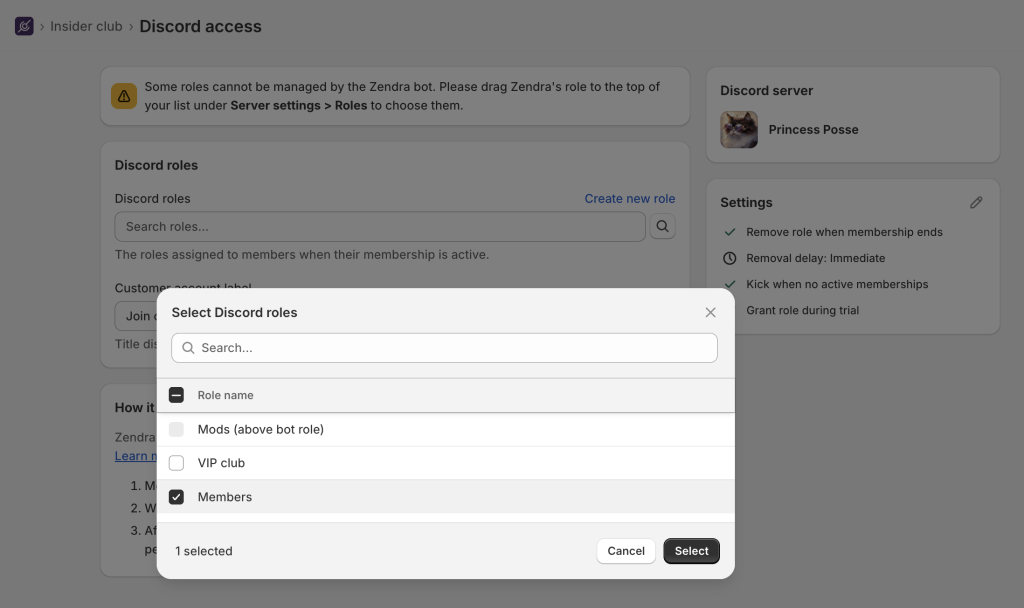The height and width of the screenshot is (608, 1024).
Task: Focus the dialog Search field
Action: 444,348
